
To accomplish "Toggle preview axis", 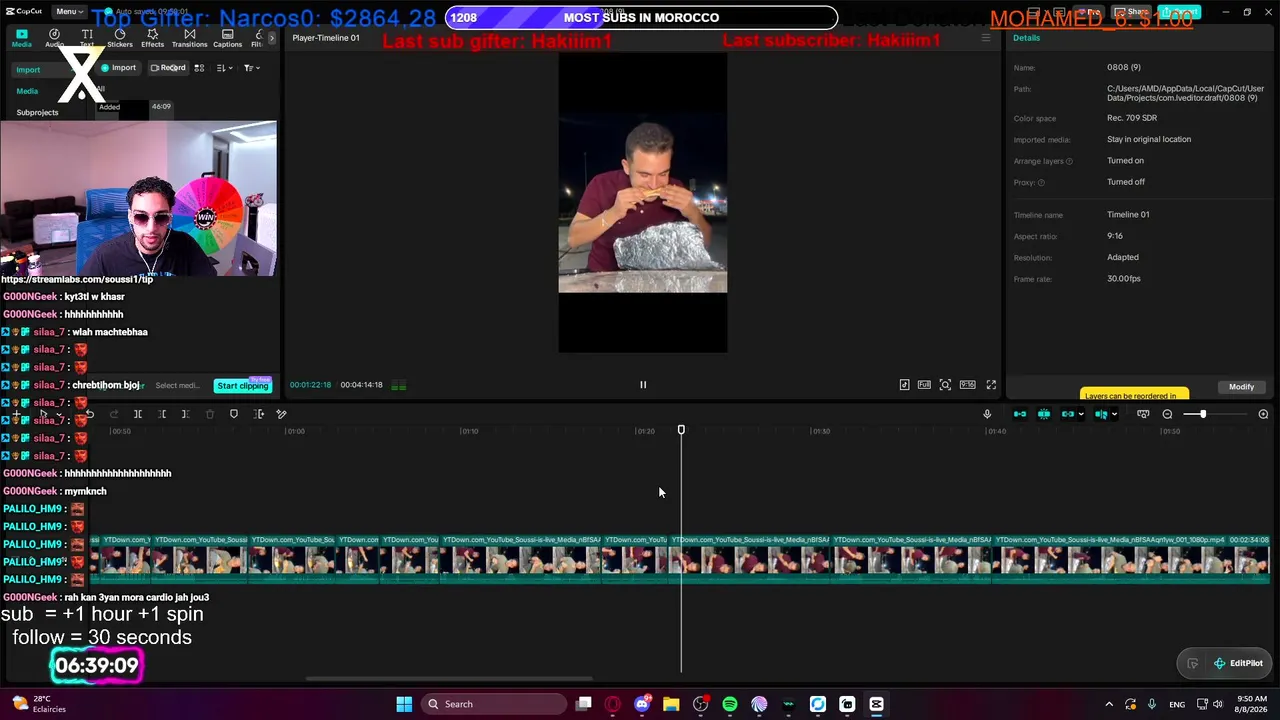I will pyautogui.click(x=1100, y=414).
